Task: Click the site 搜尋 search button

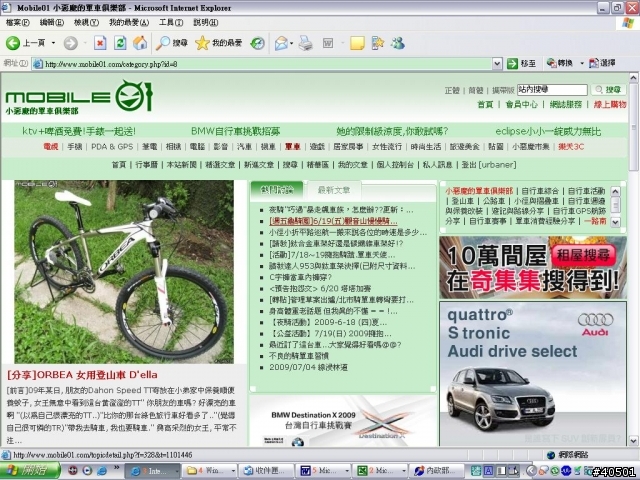Action: click(608, 90)
